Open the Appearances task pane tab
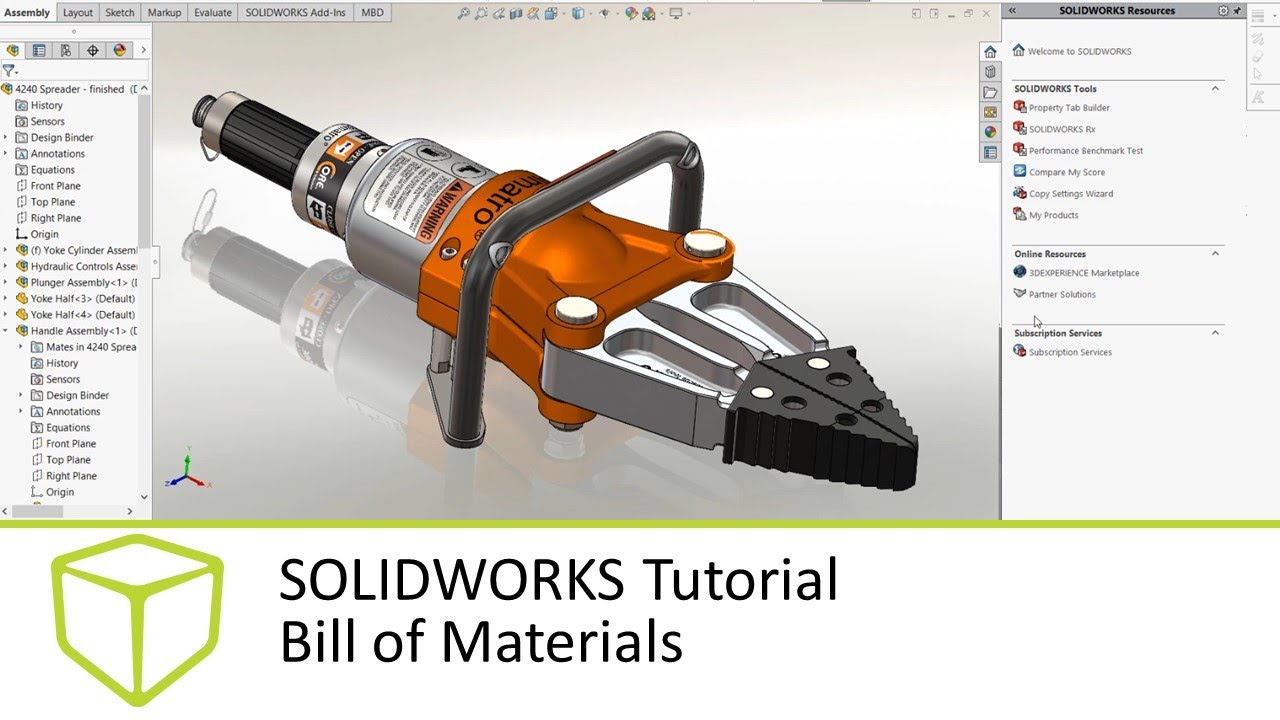 (990, 132)
